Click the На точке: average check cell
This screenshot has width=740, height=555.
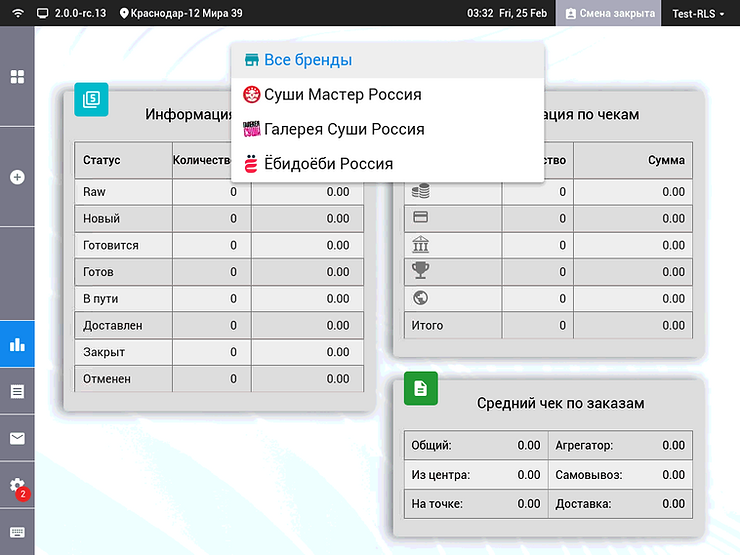476,504
